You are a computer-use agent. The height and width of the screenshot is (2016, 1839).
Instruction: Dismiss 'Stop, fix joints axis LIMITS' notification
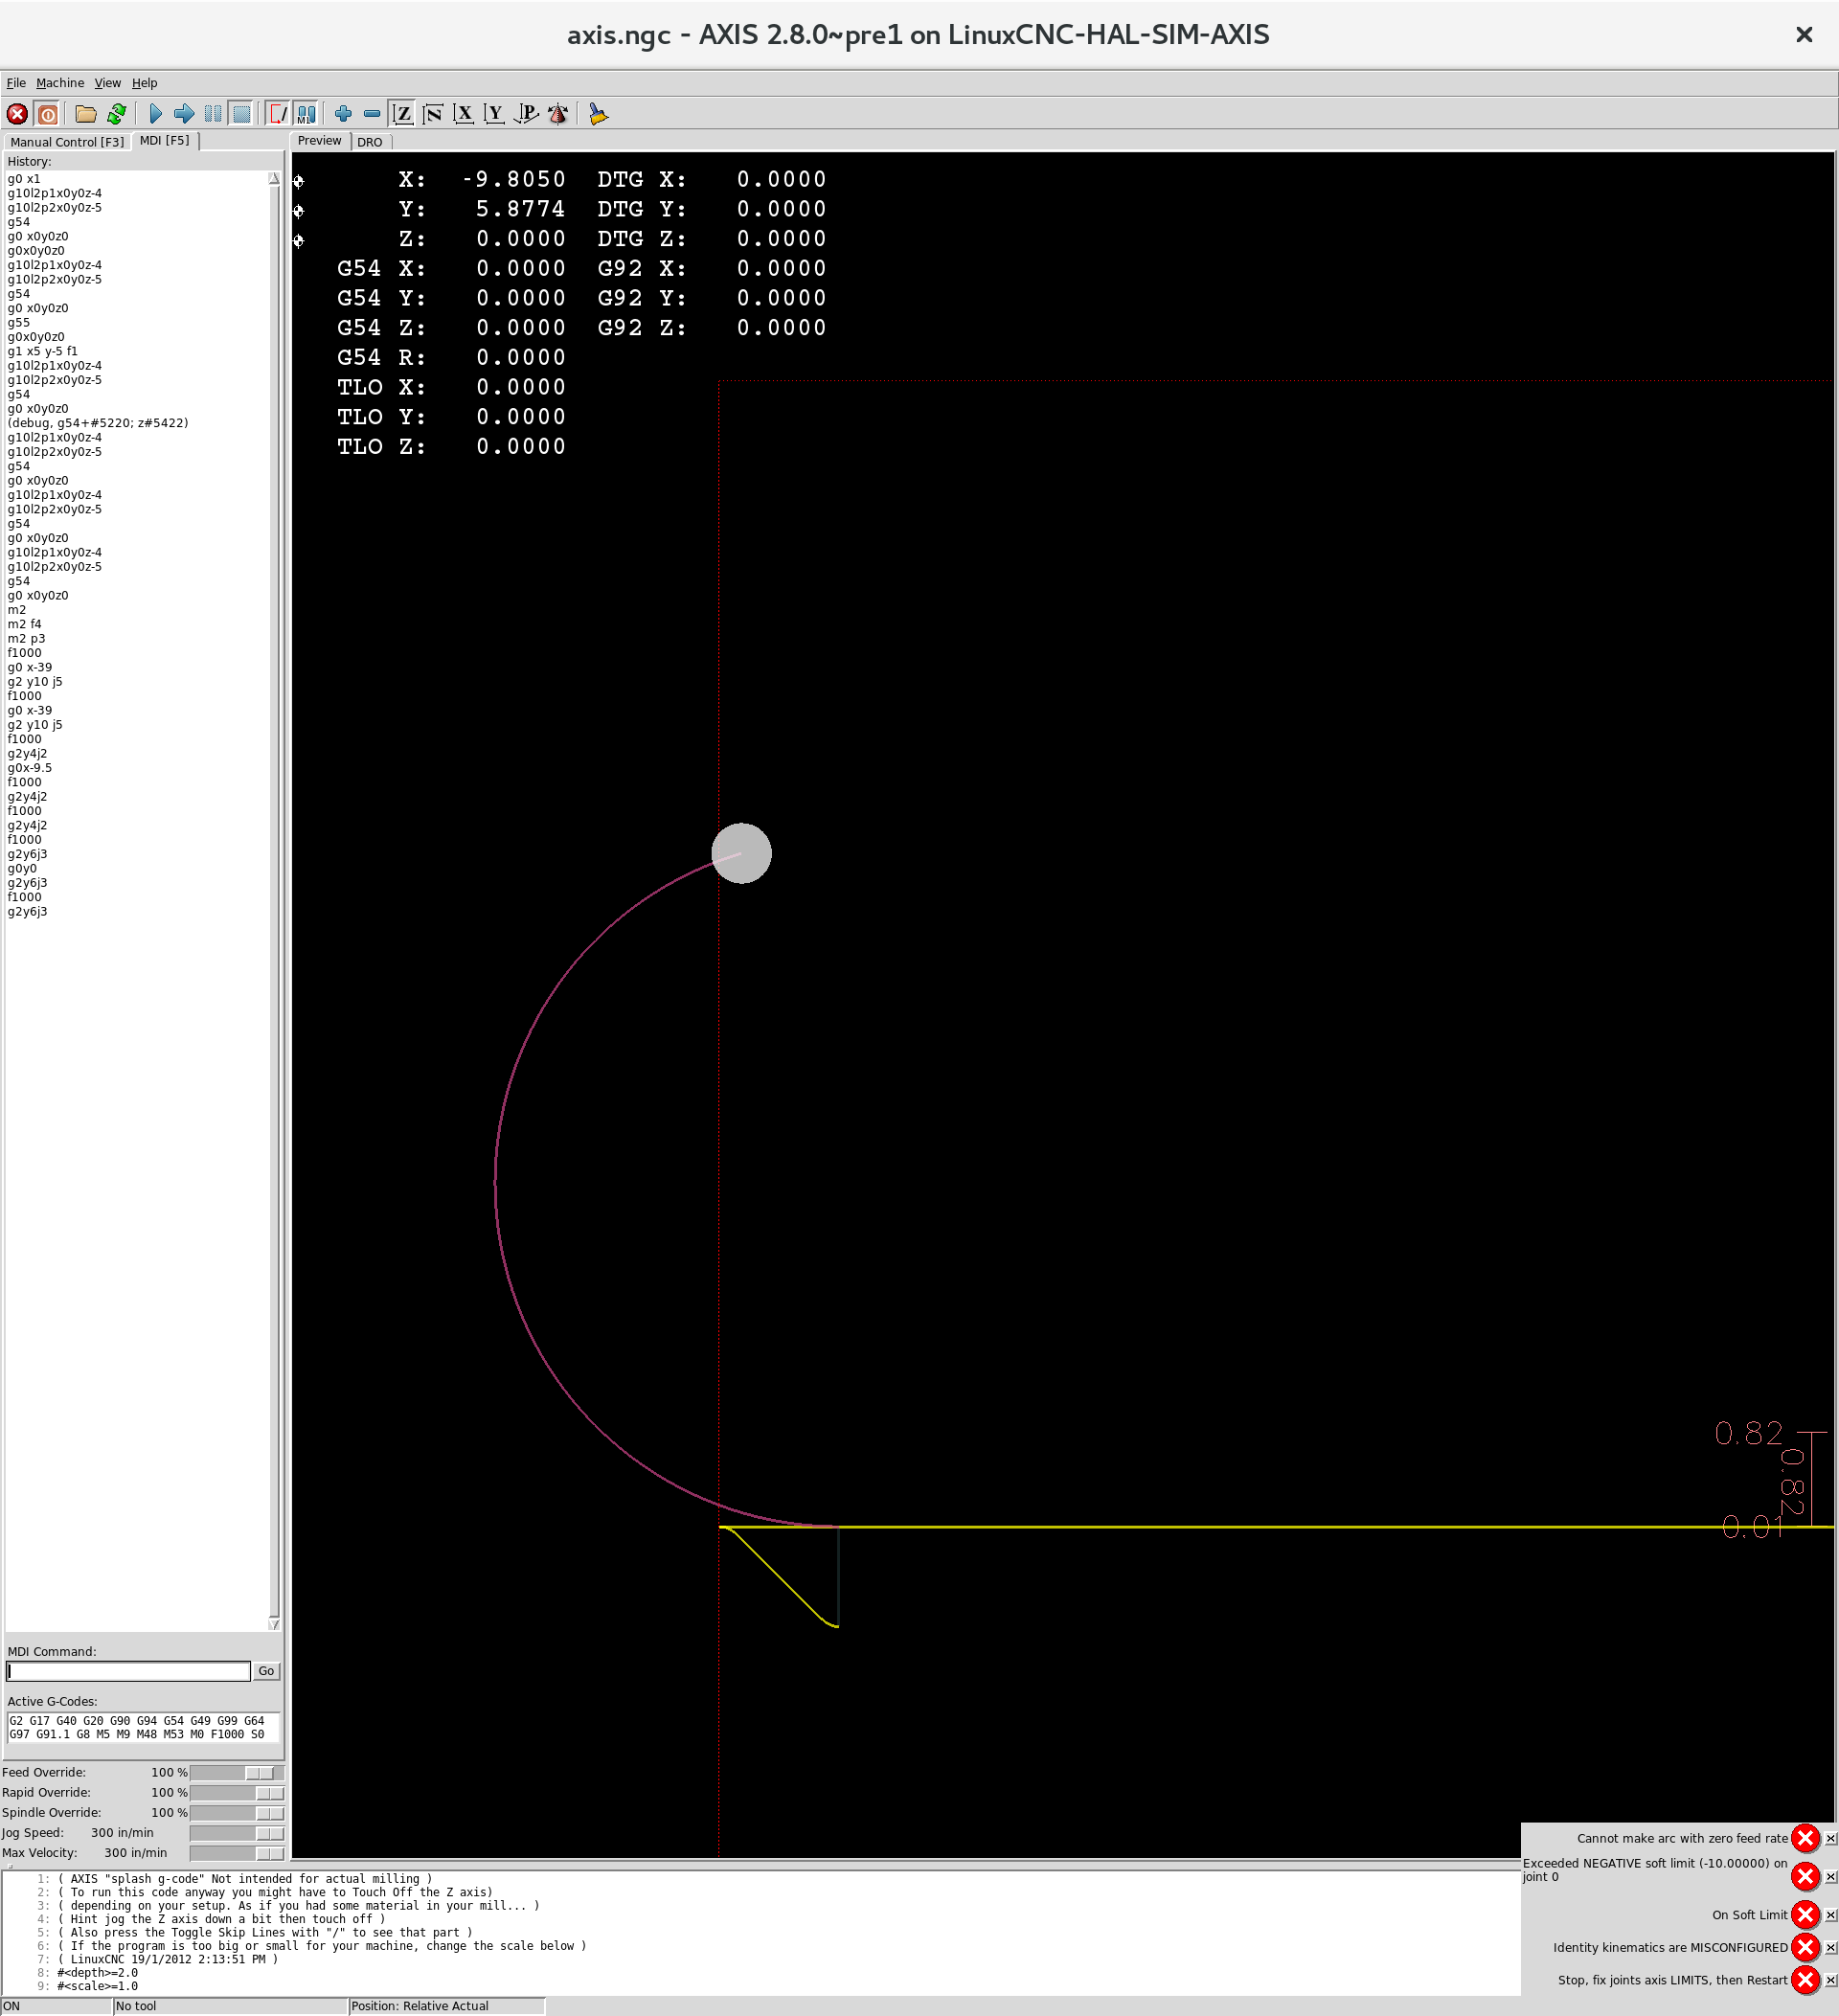(x=1830, y=1980)
